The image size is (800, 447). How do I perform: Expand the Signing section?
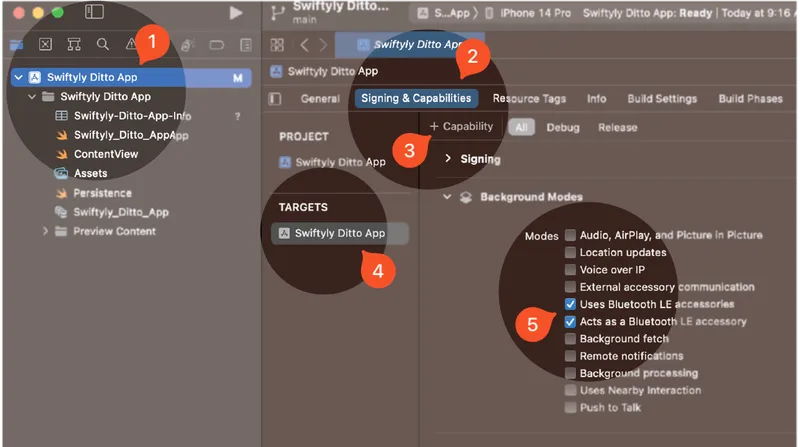pyautogui.click(x=448, y=159)
